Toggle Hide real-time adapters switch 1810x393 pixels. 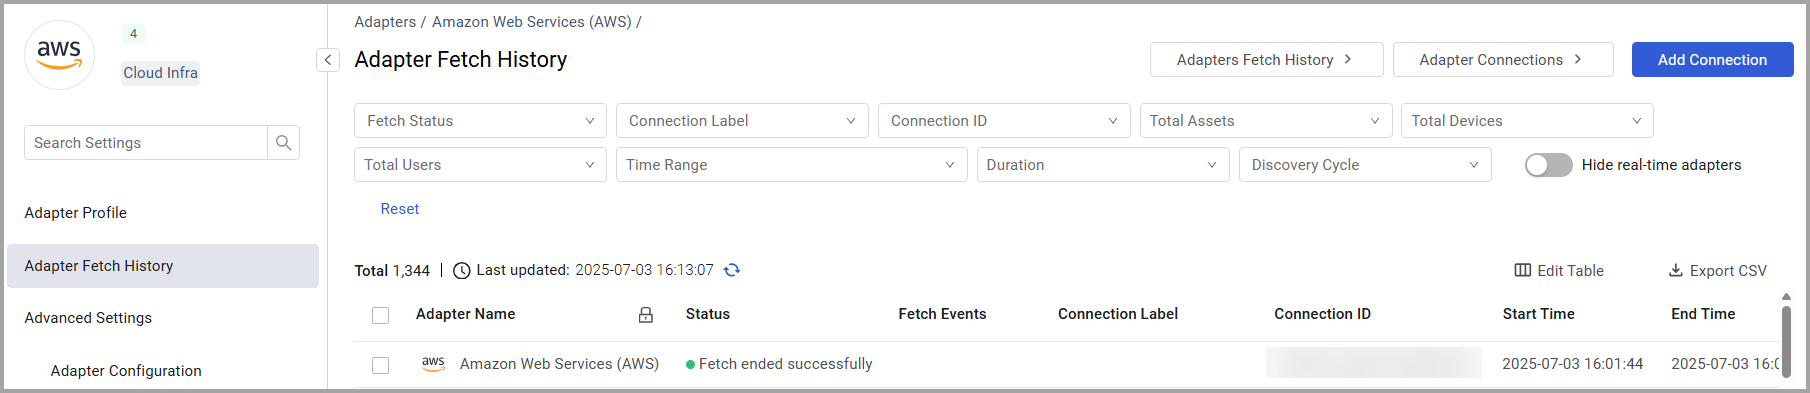(1548, 165)
